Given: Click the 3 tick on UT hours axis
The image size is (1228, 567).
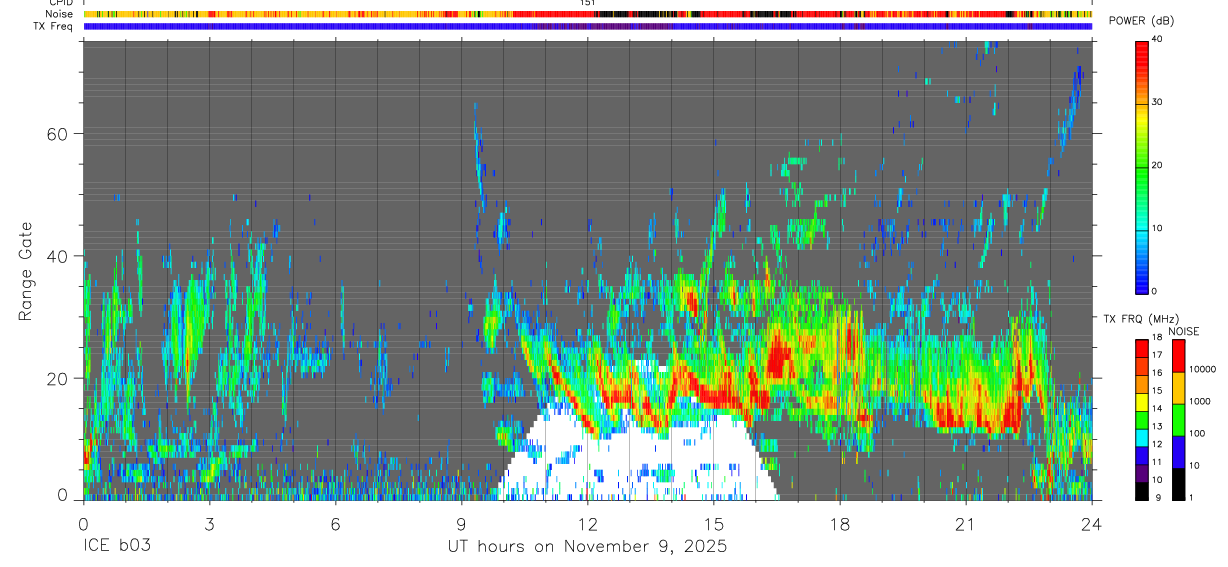Looking at the screenshot, I should click(x=209, y=524).
